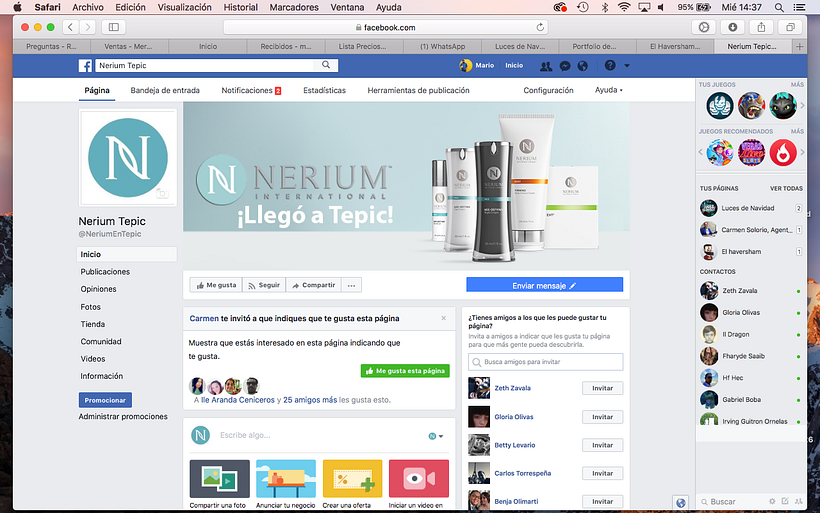Open Configuración link
This screenshot has width=820, height=513.
[548, 90]
